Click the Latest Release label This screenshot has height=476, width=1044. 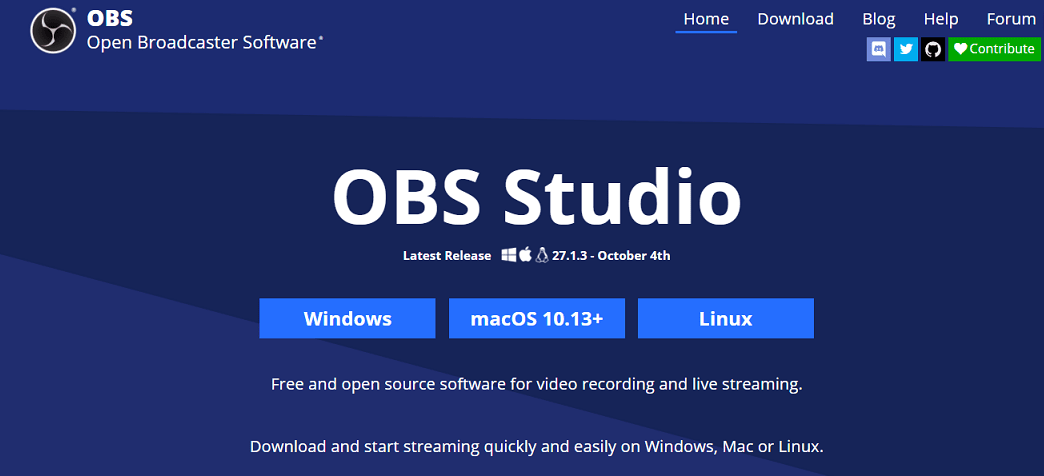point(447,256)
